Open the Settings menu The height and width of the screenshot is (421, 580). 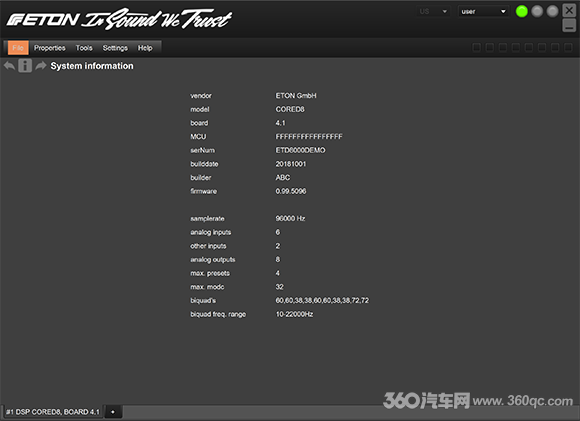tap(115, 48)
